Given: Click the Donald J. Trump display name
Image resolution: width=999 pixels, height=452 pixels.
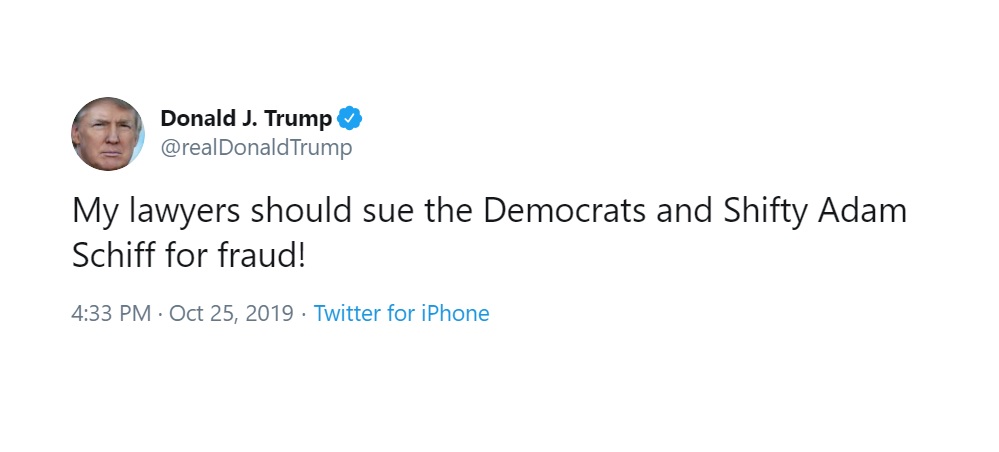Looking at the screenshot, I should 246,119.
